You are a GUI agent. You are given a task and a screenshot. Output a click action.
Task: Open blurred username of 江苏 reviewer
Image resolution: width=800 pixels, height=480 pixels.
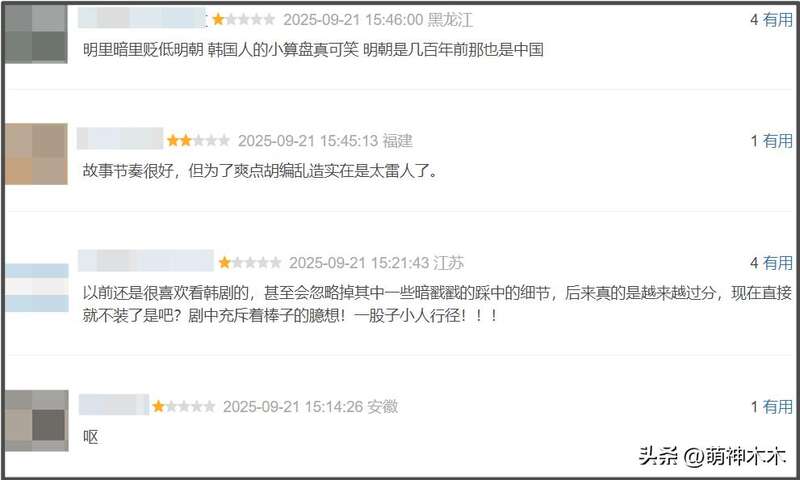(146, 261)
